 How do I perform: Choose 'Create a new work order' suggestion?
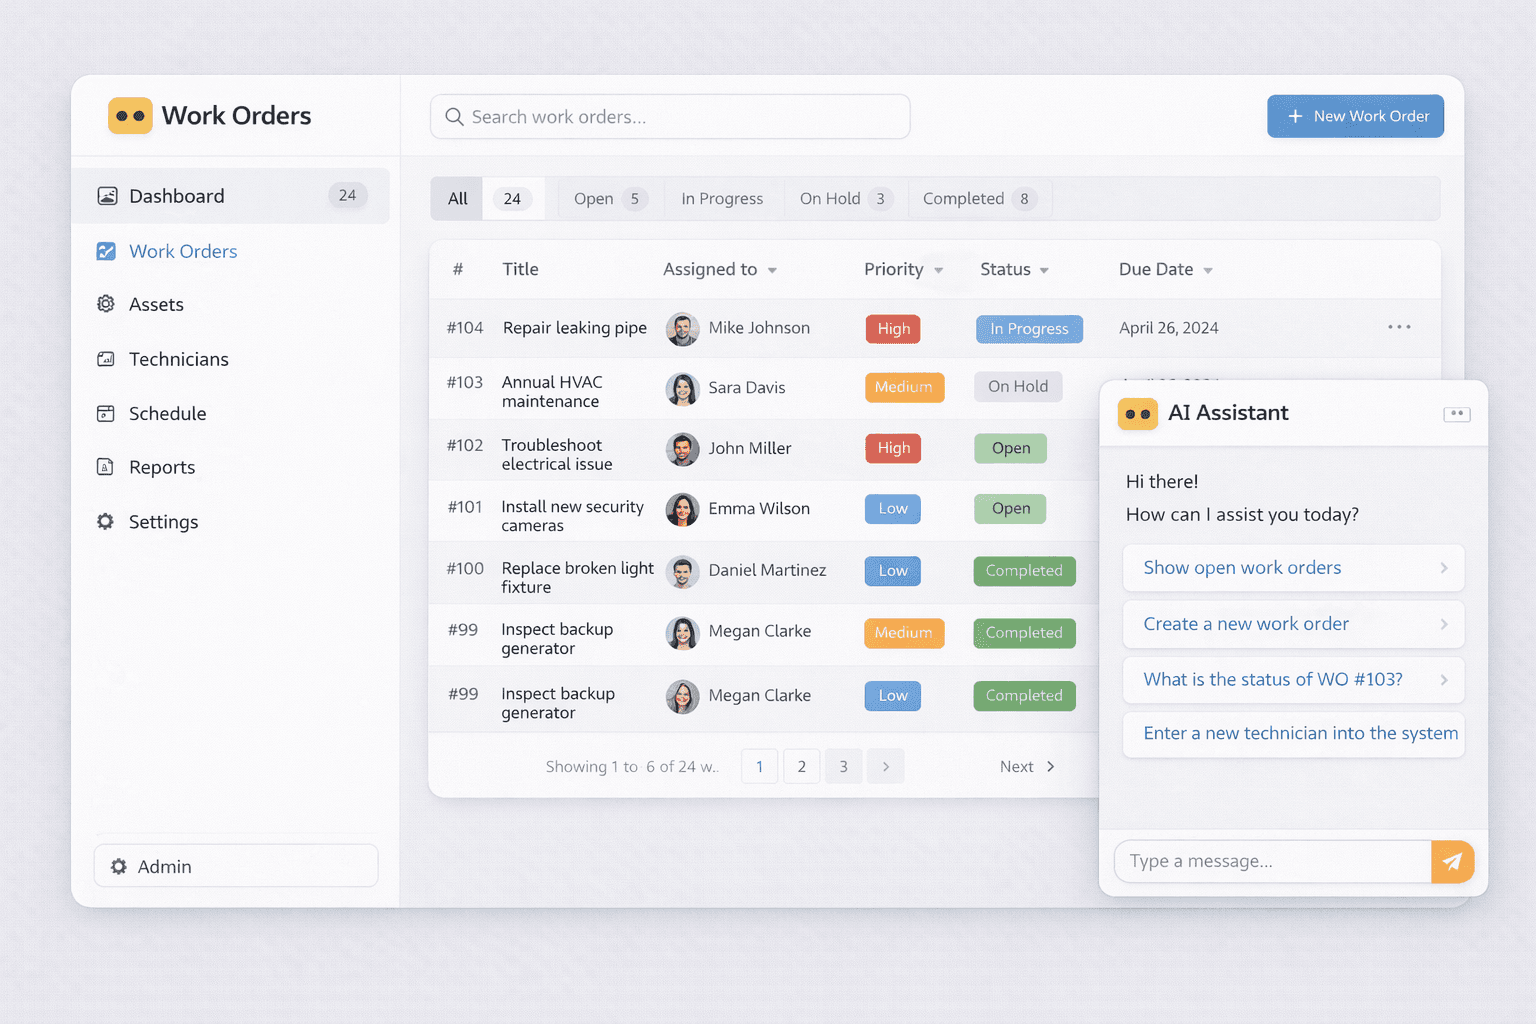click(1293, 624)
